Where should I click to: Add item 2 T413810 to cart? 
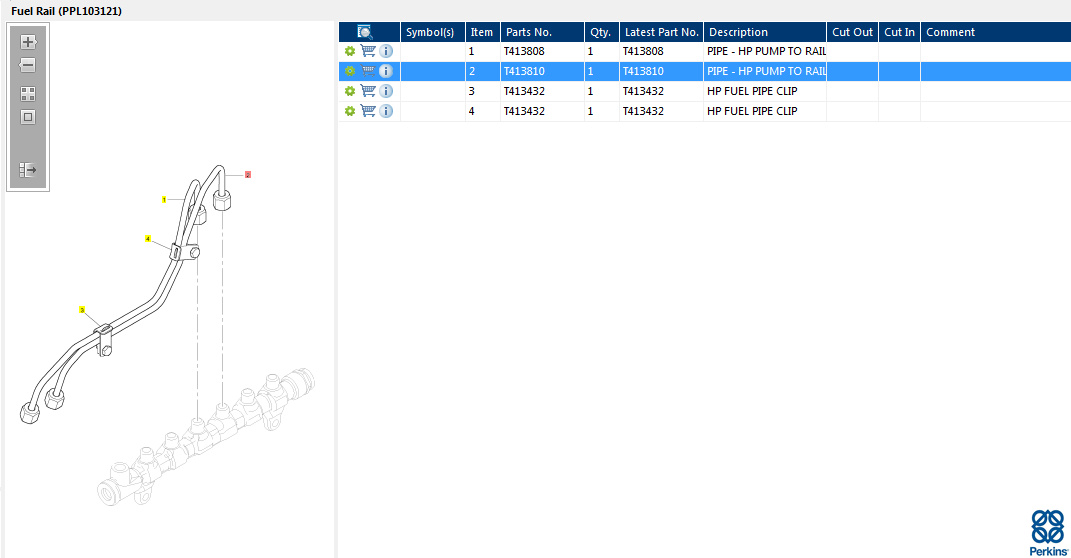click(368, 70)
